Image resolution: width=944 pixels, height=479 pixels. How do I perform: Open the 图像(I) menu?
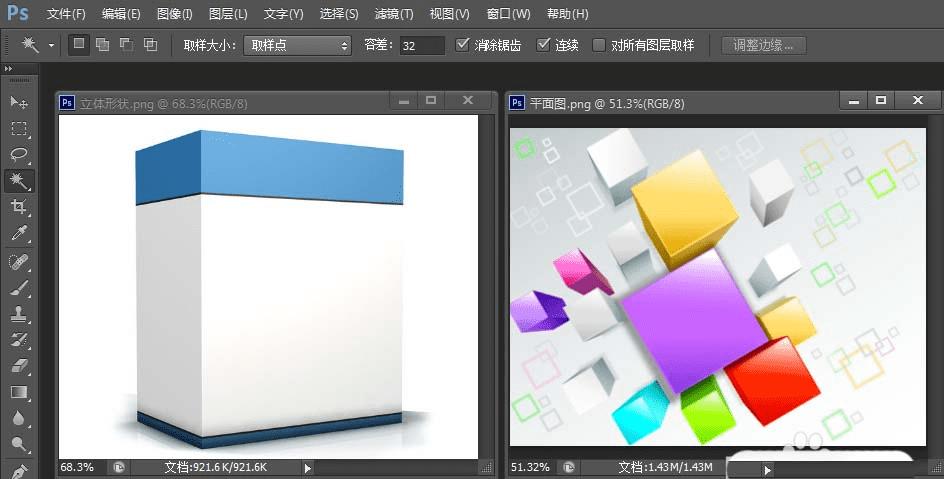pyautogui.click(x=175, y=13)
